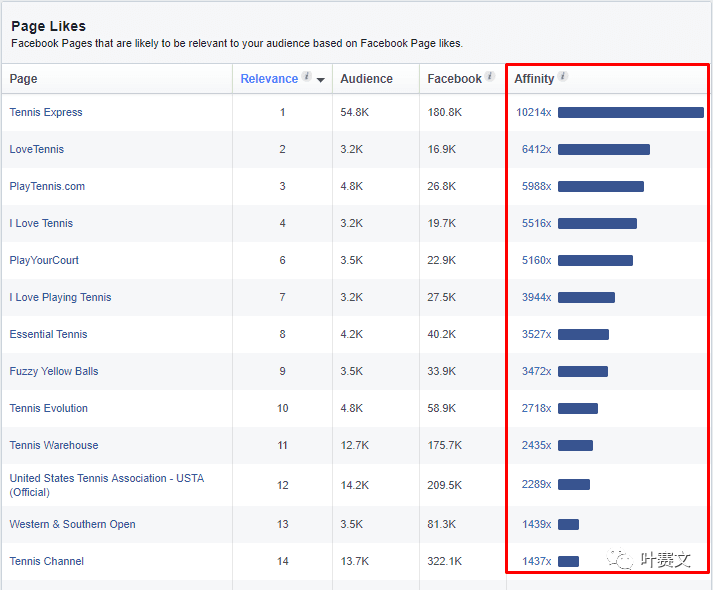The image size is (713, 590).
Task: Click the 4.2K audience value
Action: pyautogui.click(x=351, y=335)
